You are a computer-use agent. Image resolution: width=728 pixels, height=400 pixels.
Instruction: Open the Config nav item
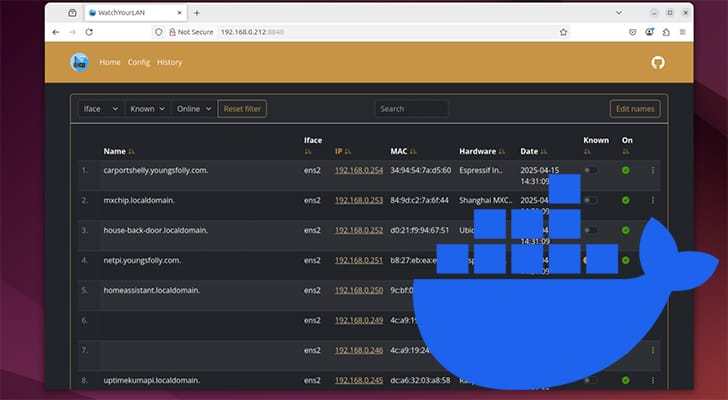pos(139,62)
